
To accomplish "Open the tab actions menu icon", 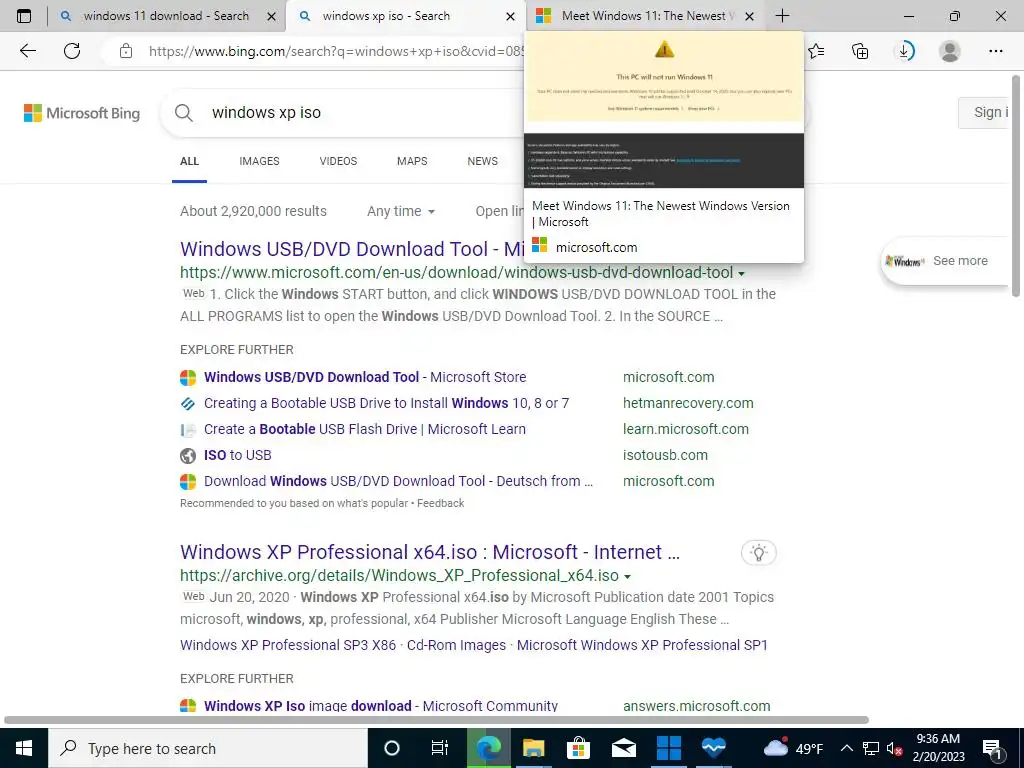I will 24,16.
